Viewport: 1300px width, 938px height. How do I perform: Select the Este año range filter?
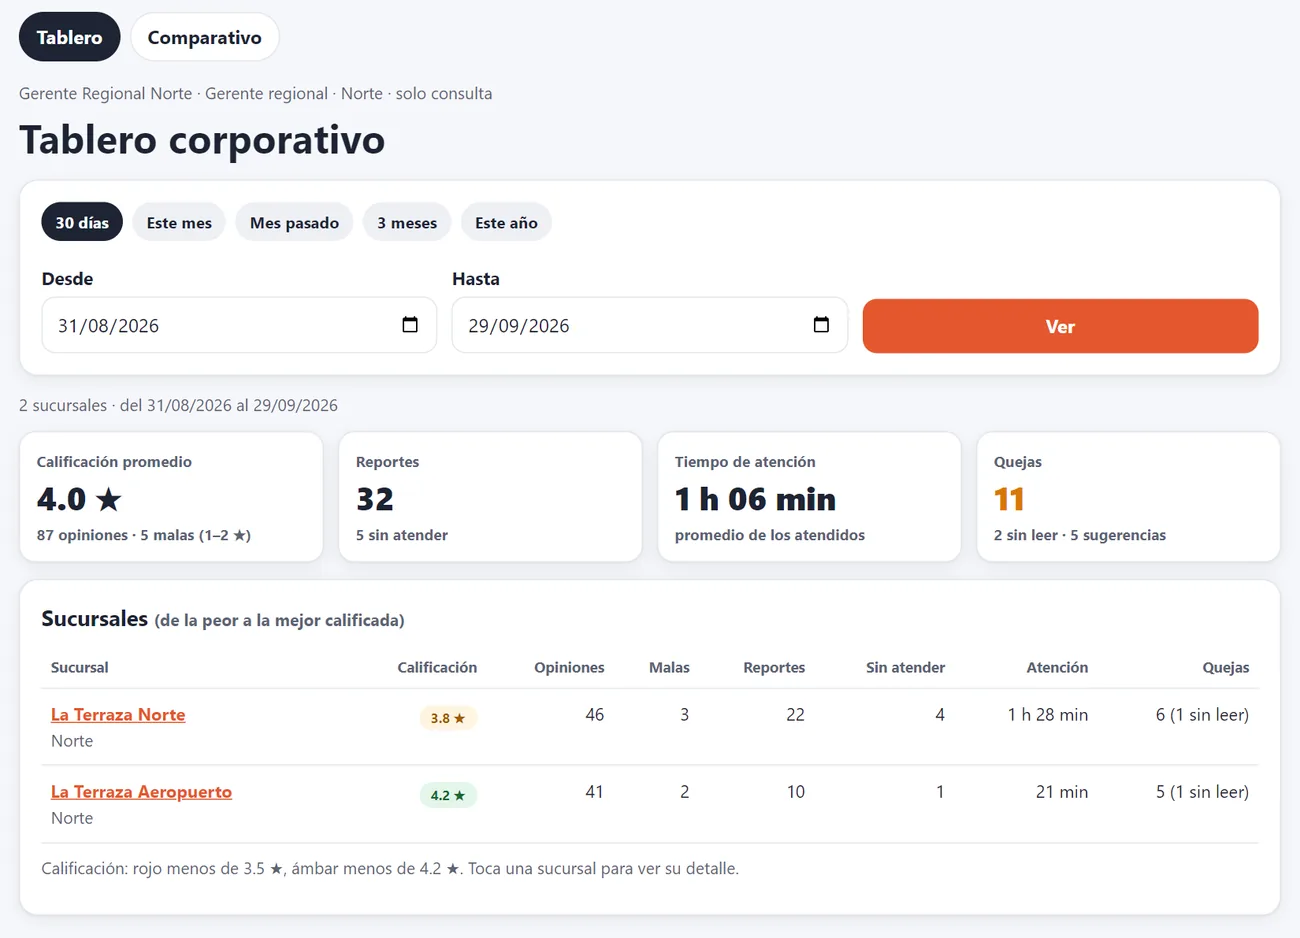506,222
